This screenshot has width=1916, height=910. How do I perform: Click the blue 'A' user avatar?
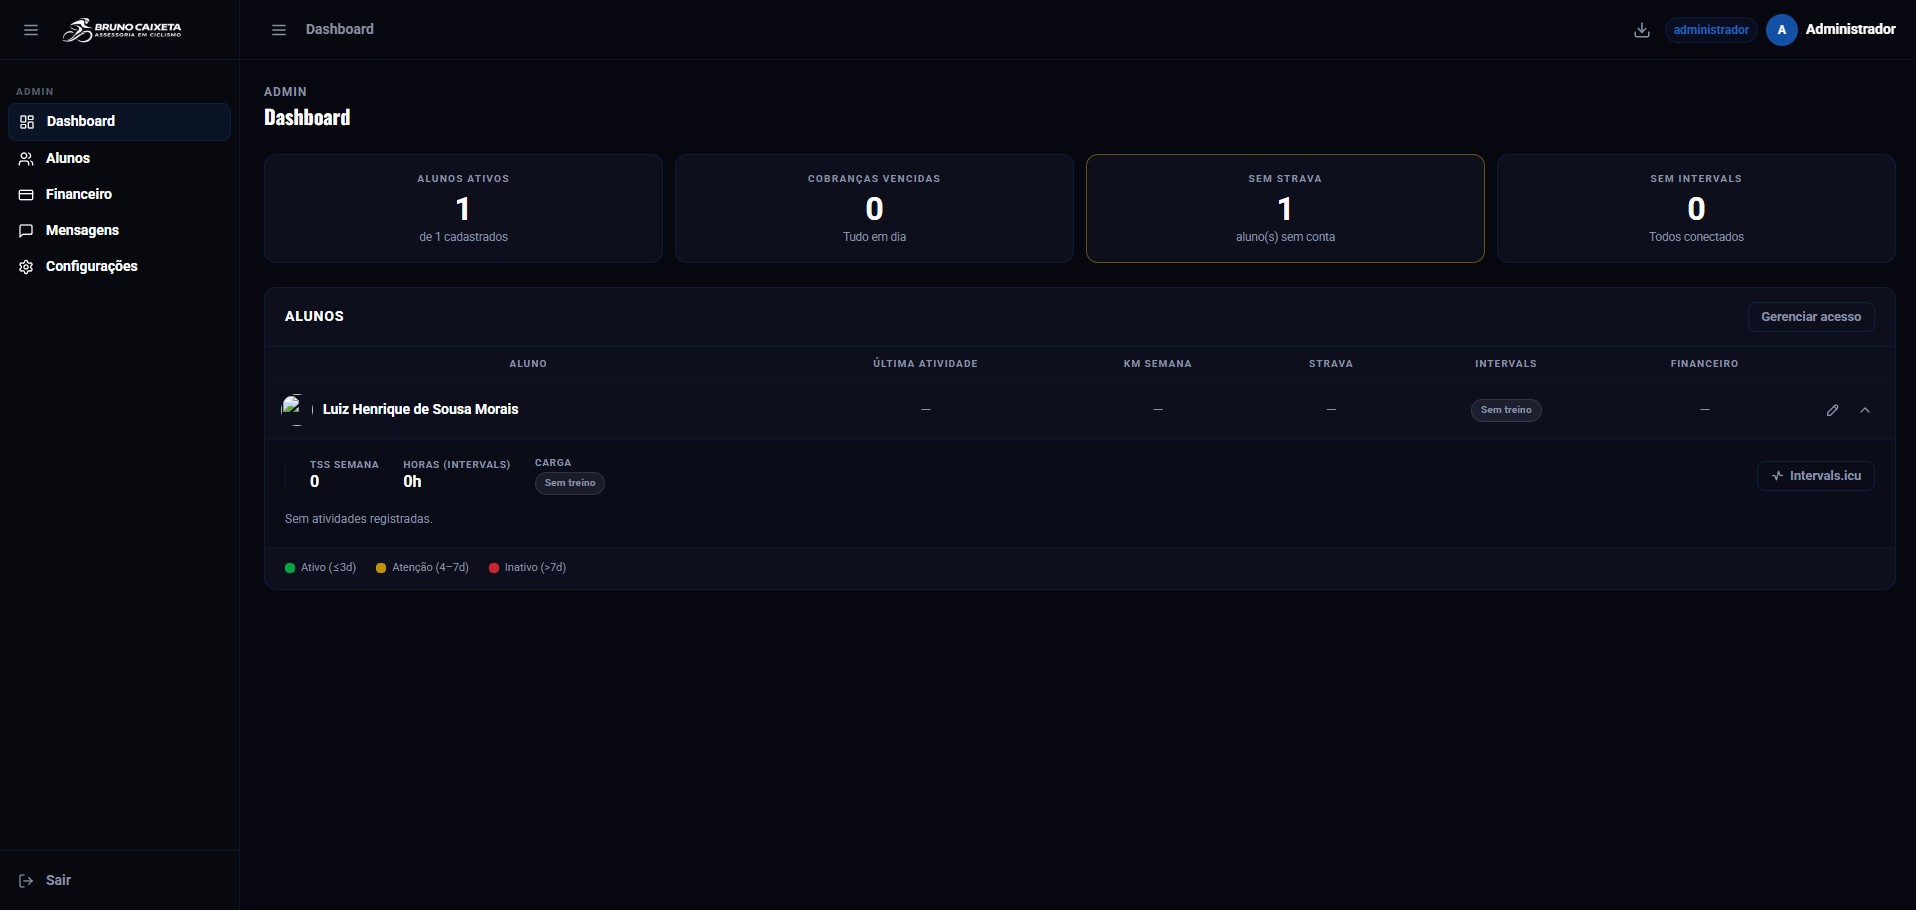(x=1781, y=30)
